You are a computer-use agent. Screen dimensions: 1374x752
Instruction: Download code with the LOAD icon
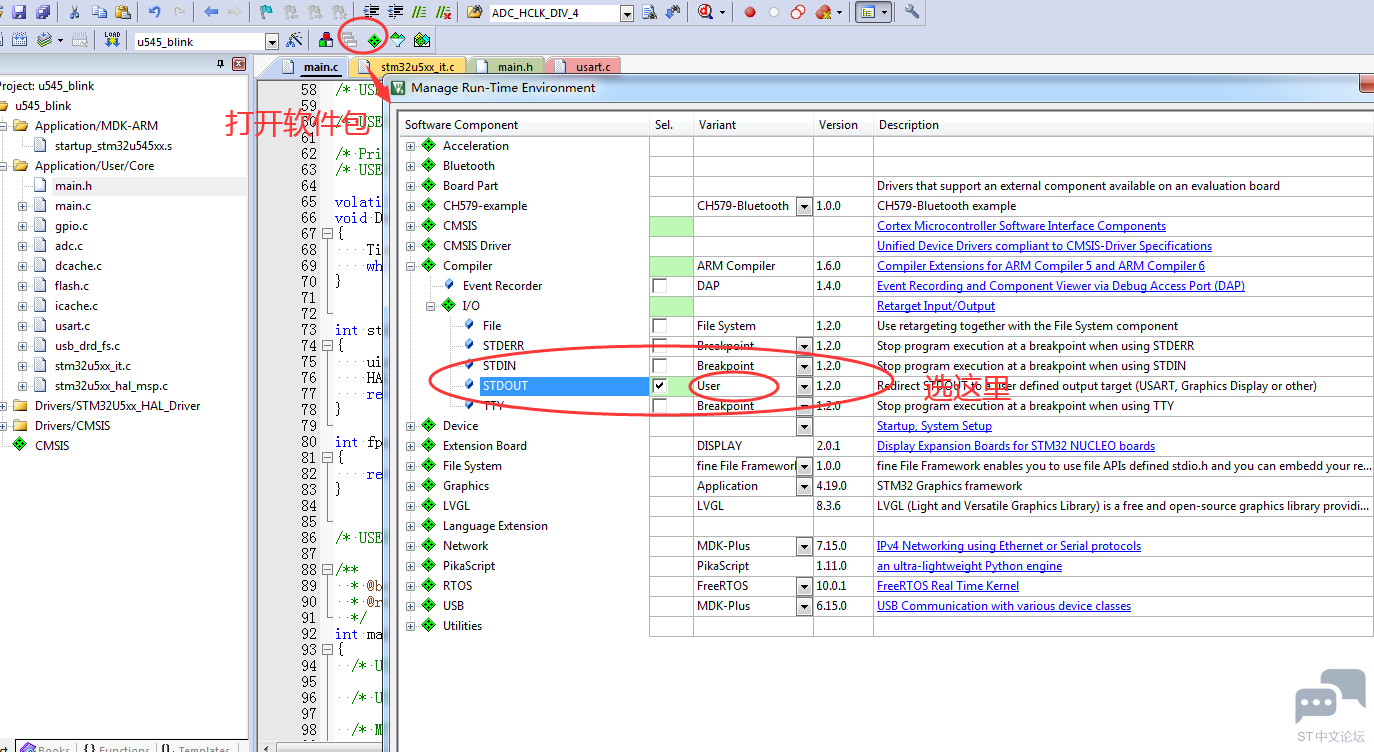(112, 40)
